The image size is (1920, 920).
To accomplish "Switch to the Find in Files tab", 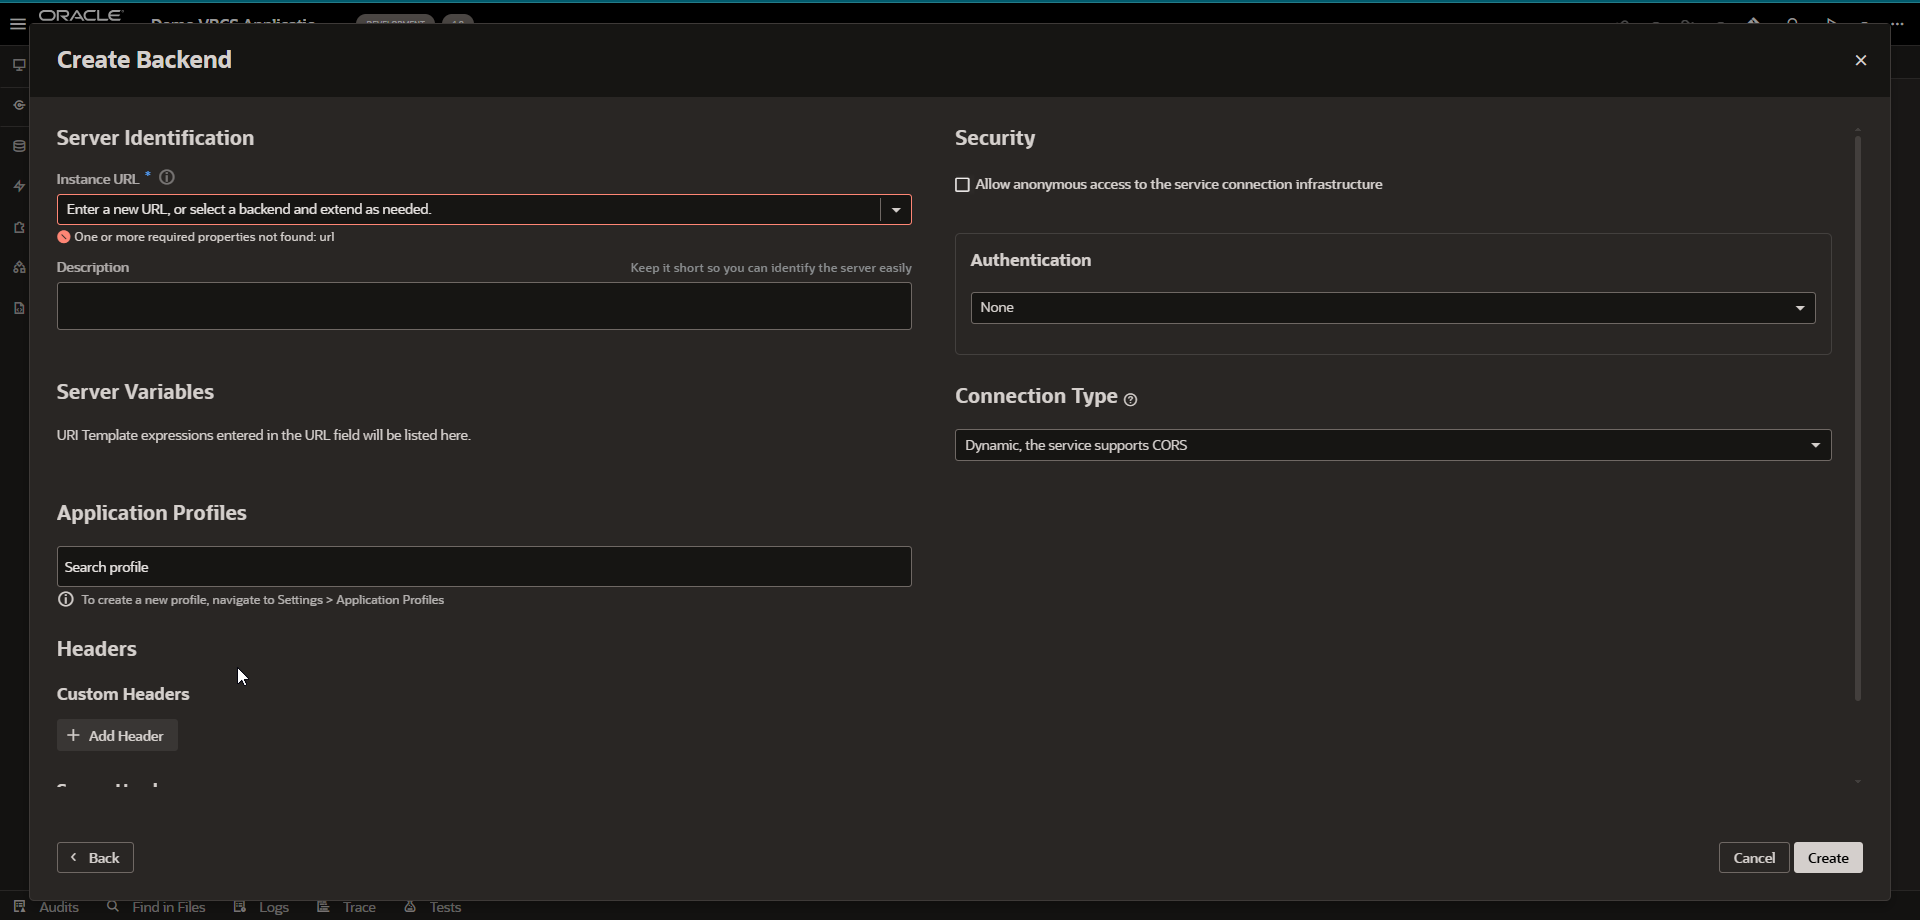I will tap(156, 907).
